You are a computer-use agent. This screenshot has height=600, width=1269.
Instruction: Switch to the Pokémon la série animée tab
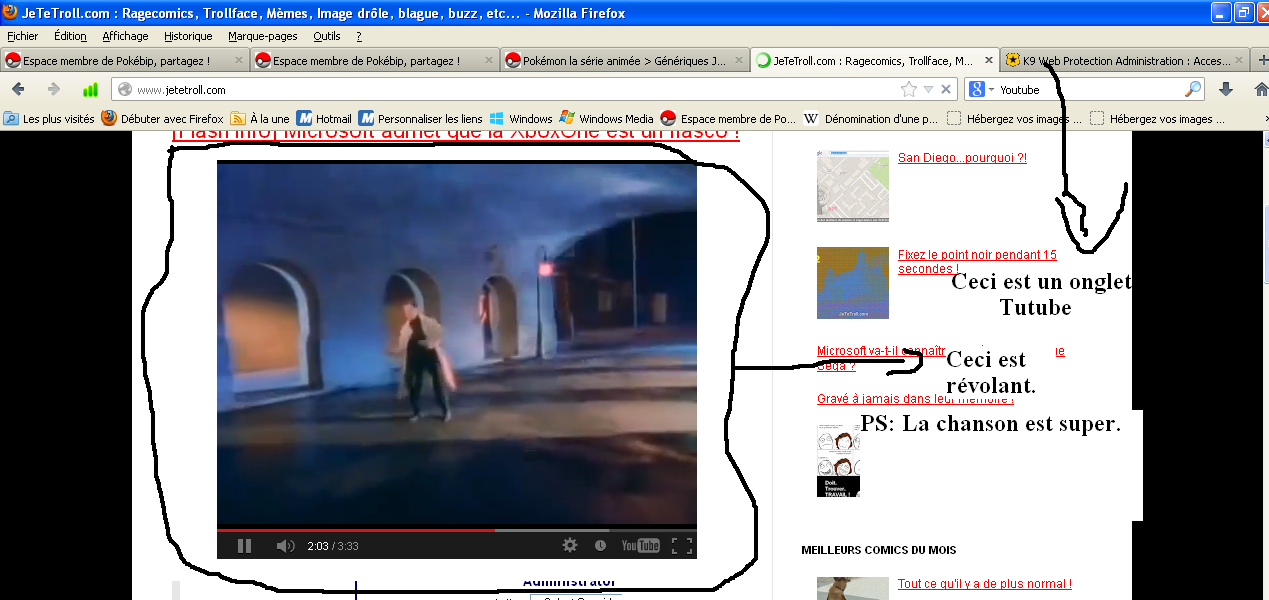[624, 60]
